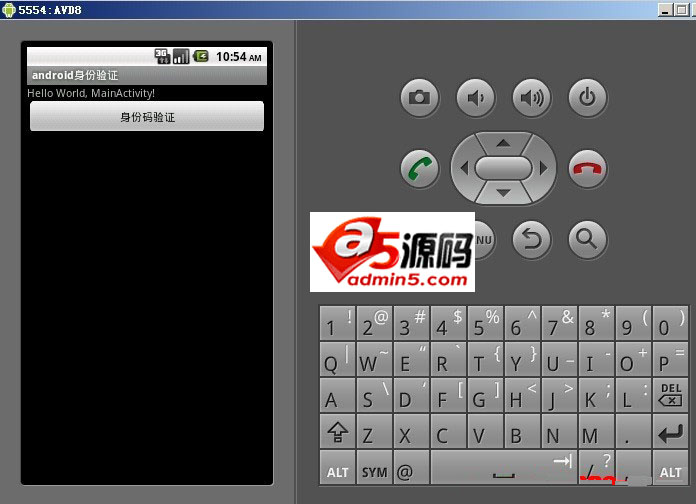Click the emulator power button
696x504 pixels.
coord(587,98)
